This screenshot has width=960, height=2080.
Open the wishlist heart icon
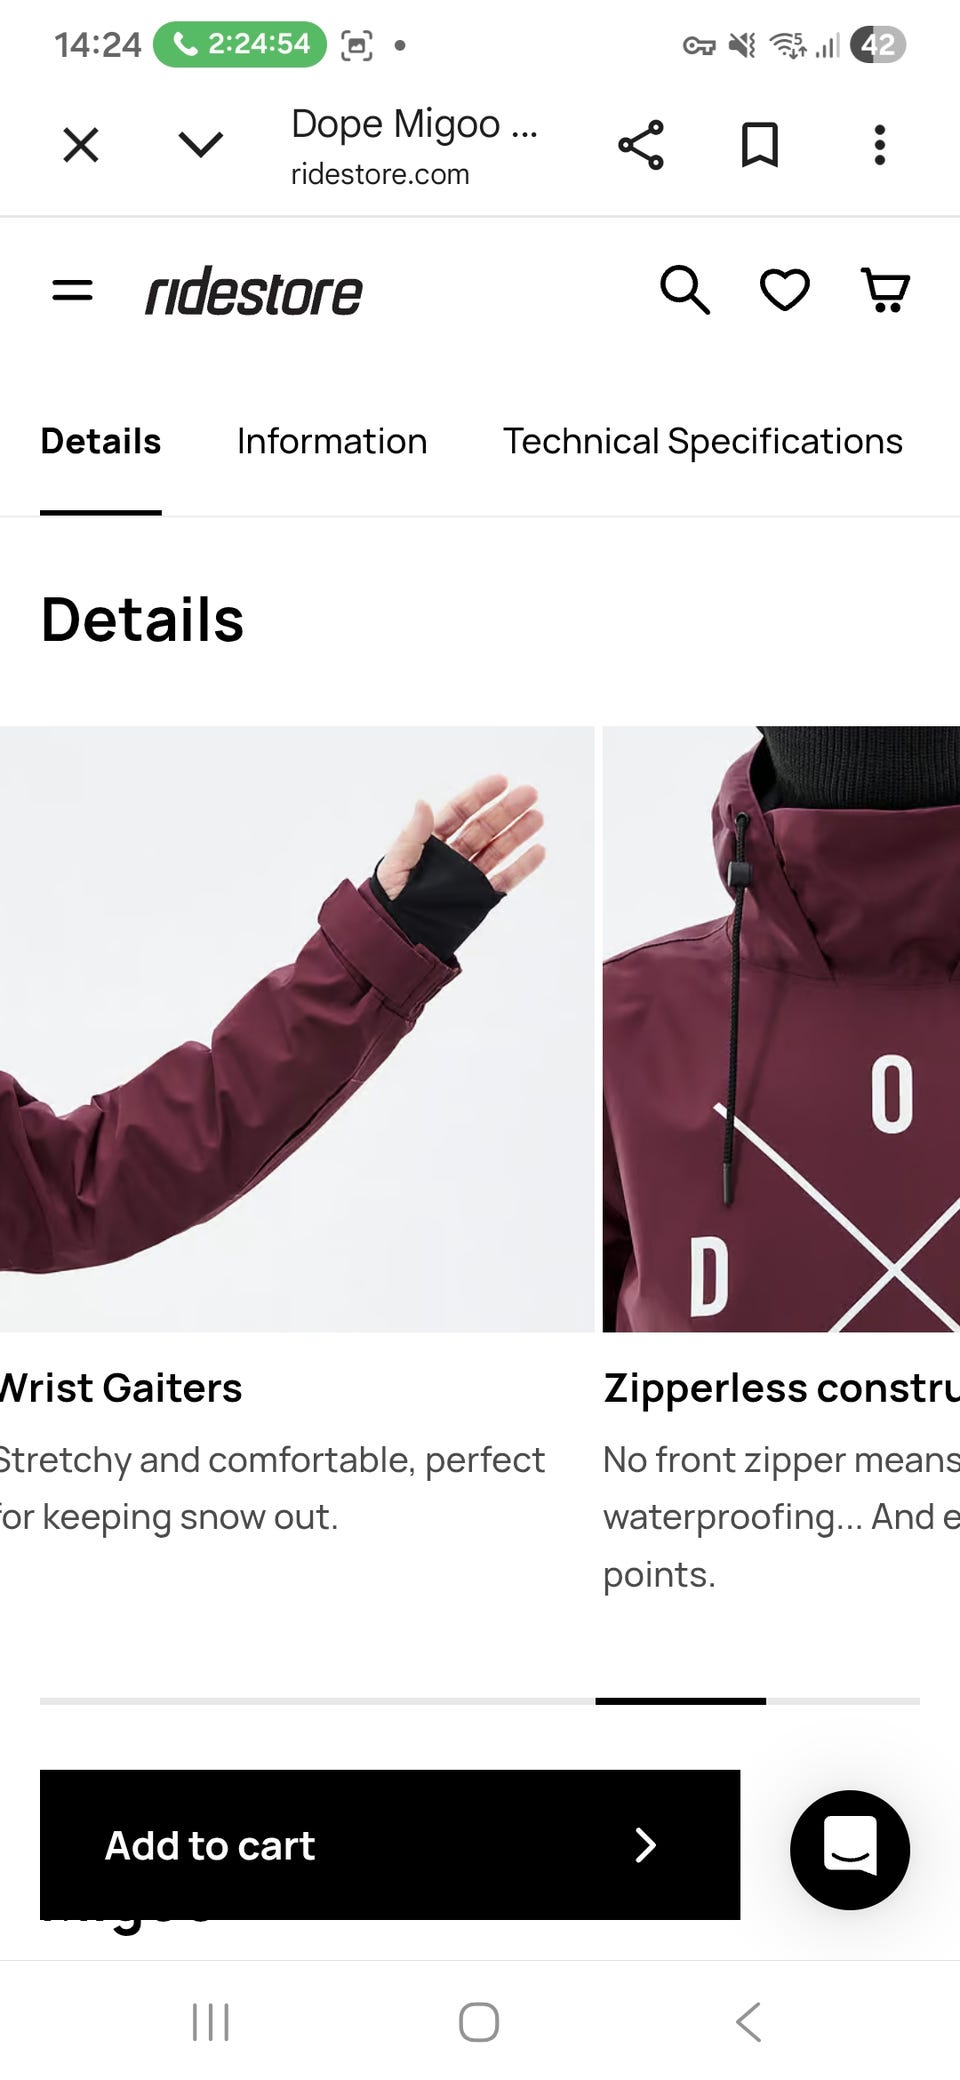click(x=785, y=290)
